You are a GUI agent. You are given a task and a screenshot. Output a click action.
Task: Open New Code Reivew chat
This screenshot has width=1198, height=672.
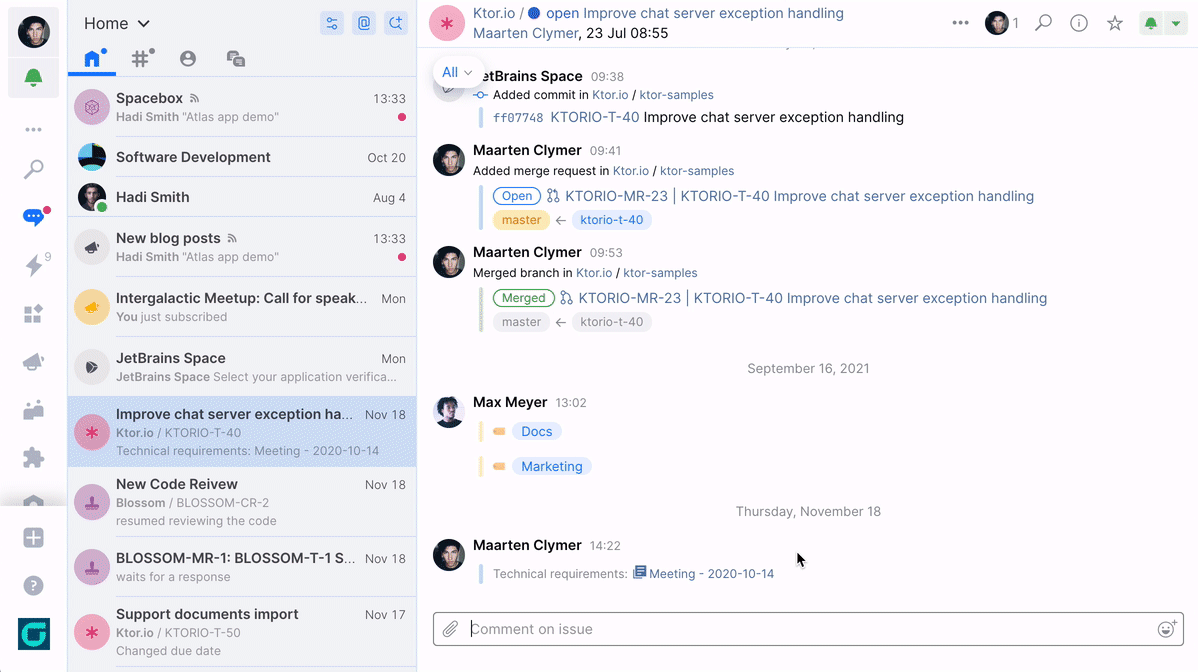[x=242, y=502]
